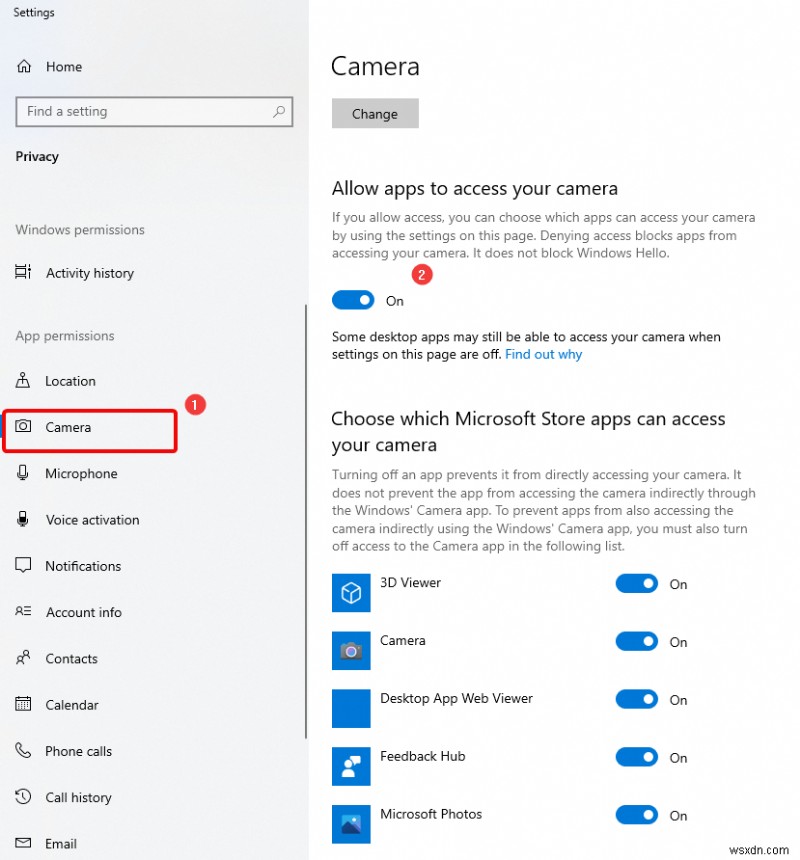Turn off camera access for all apps
Screen dimensions: 800x860
(353, 300)
